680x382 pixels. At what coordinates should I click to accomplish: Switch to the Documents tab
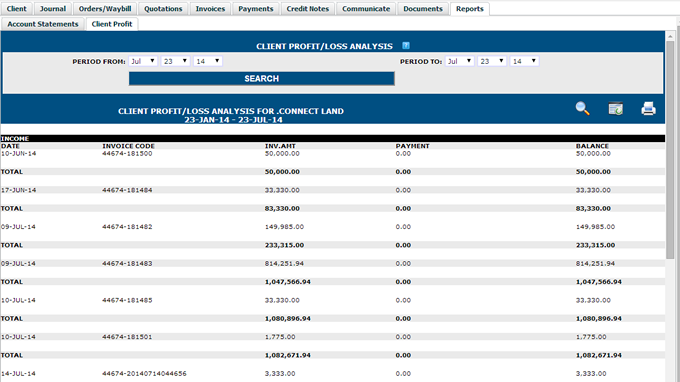[423, 9]
